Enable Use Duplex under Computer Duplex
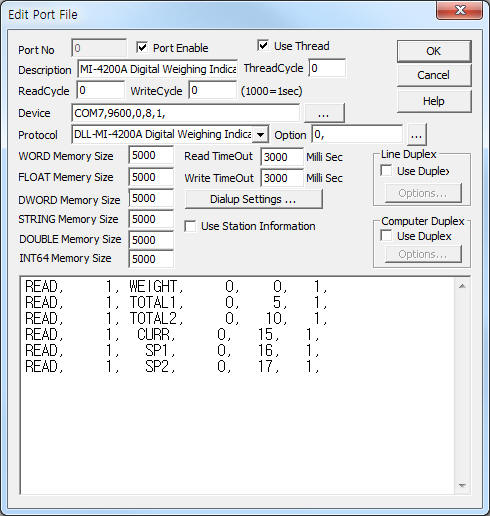 click(386, 236)
